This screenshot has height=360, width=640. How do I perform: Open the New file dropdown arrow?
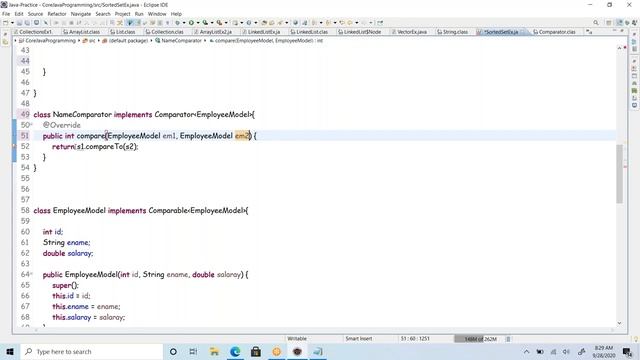pos(12,23)
